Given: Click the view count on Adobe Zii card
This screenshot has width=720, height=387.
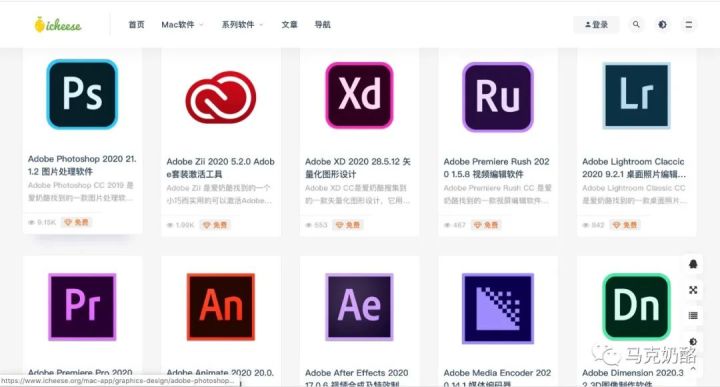Looking at the screenshot, I should tap(180, 225).
